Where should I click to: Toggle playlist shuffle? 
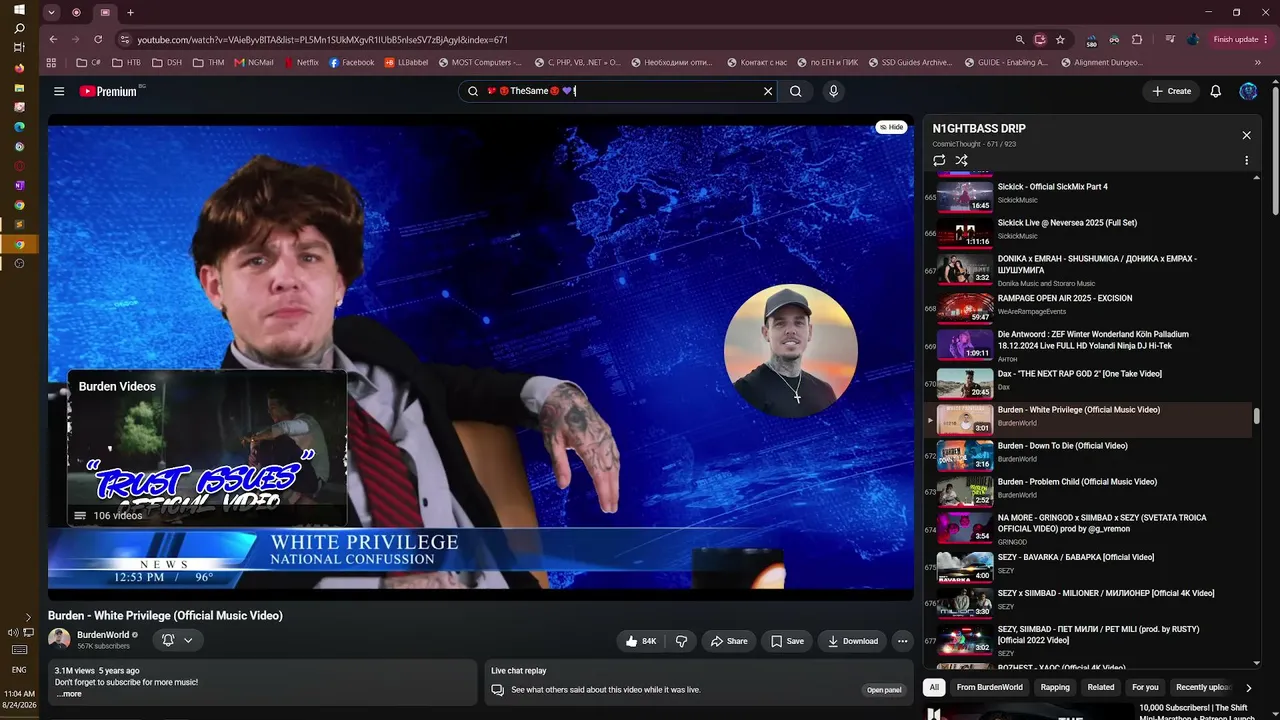(961, 160)
